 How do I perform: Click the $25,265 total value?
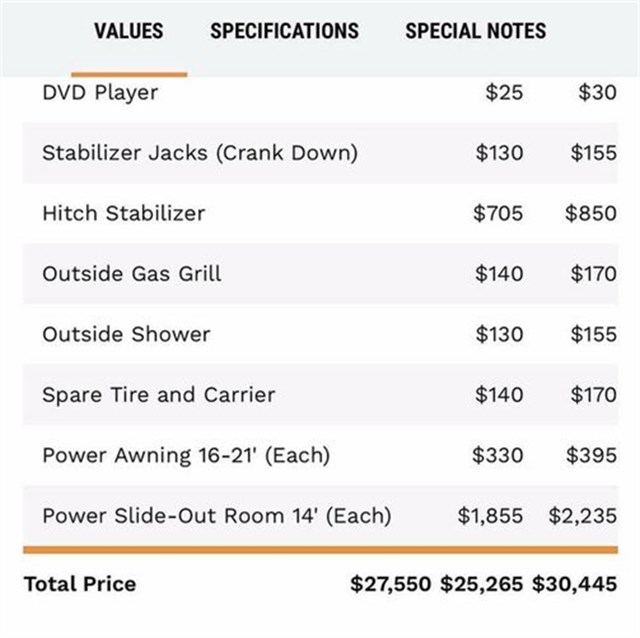[x=482, y=584]
